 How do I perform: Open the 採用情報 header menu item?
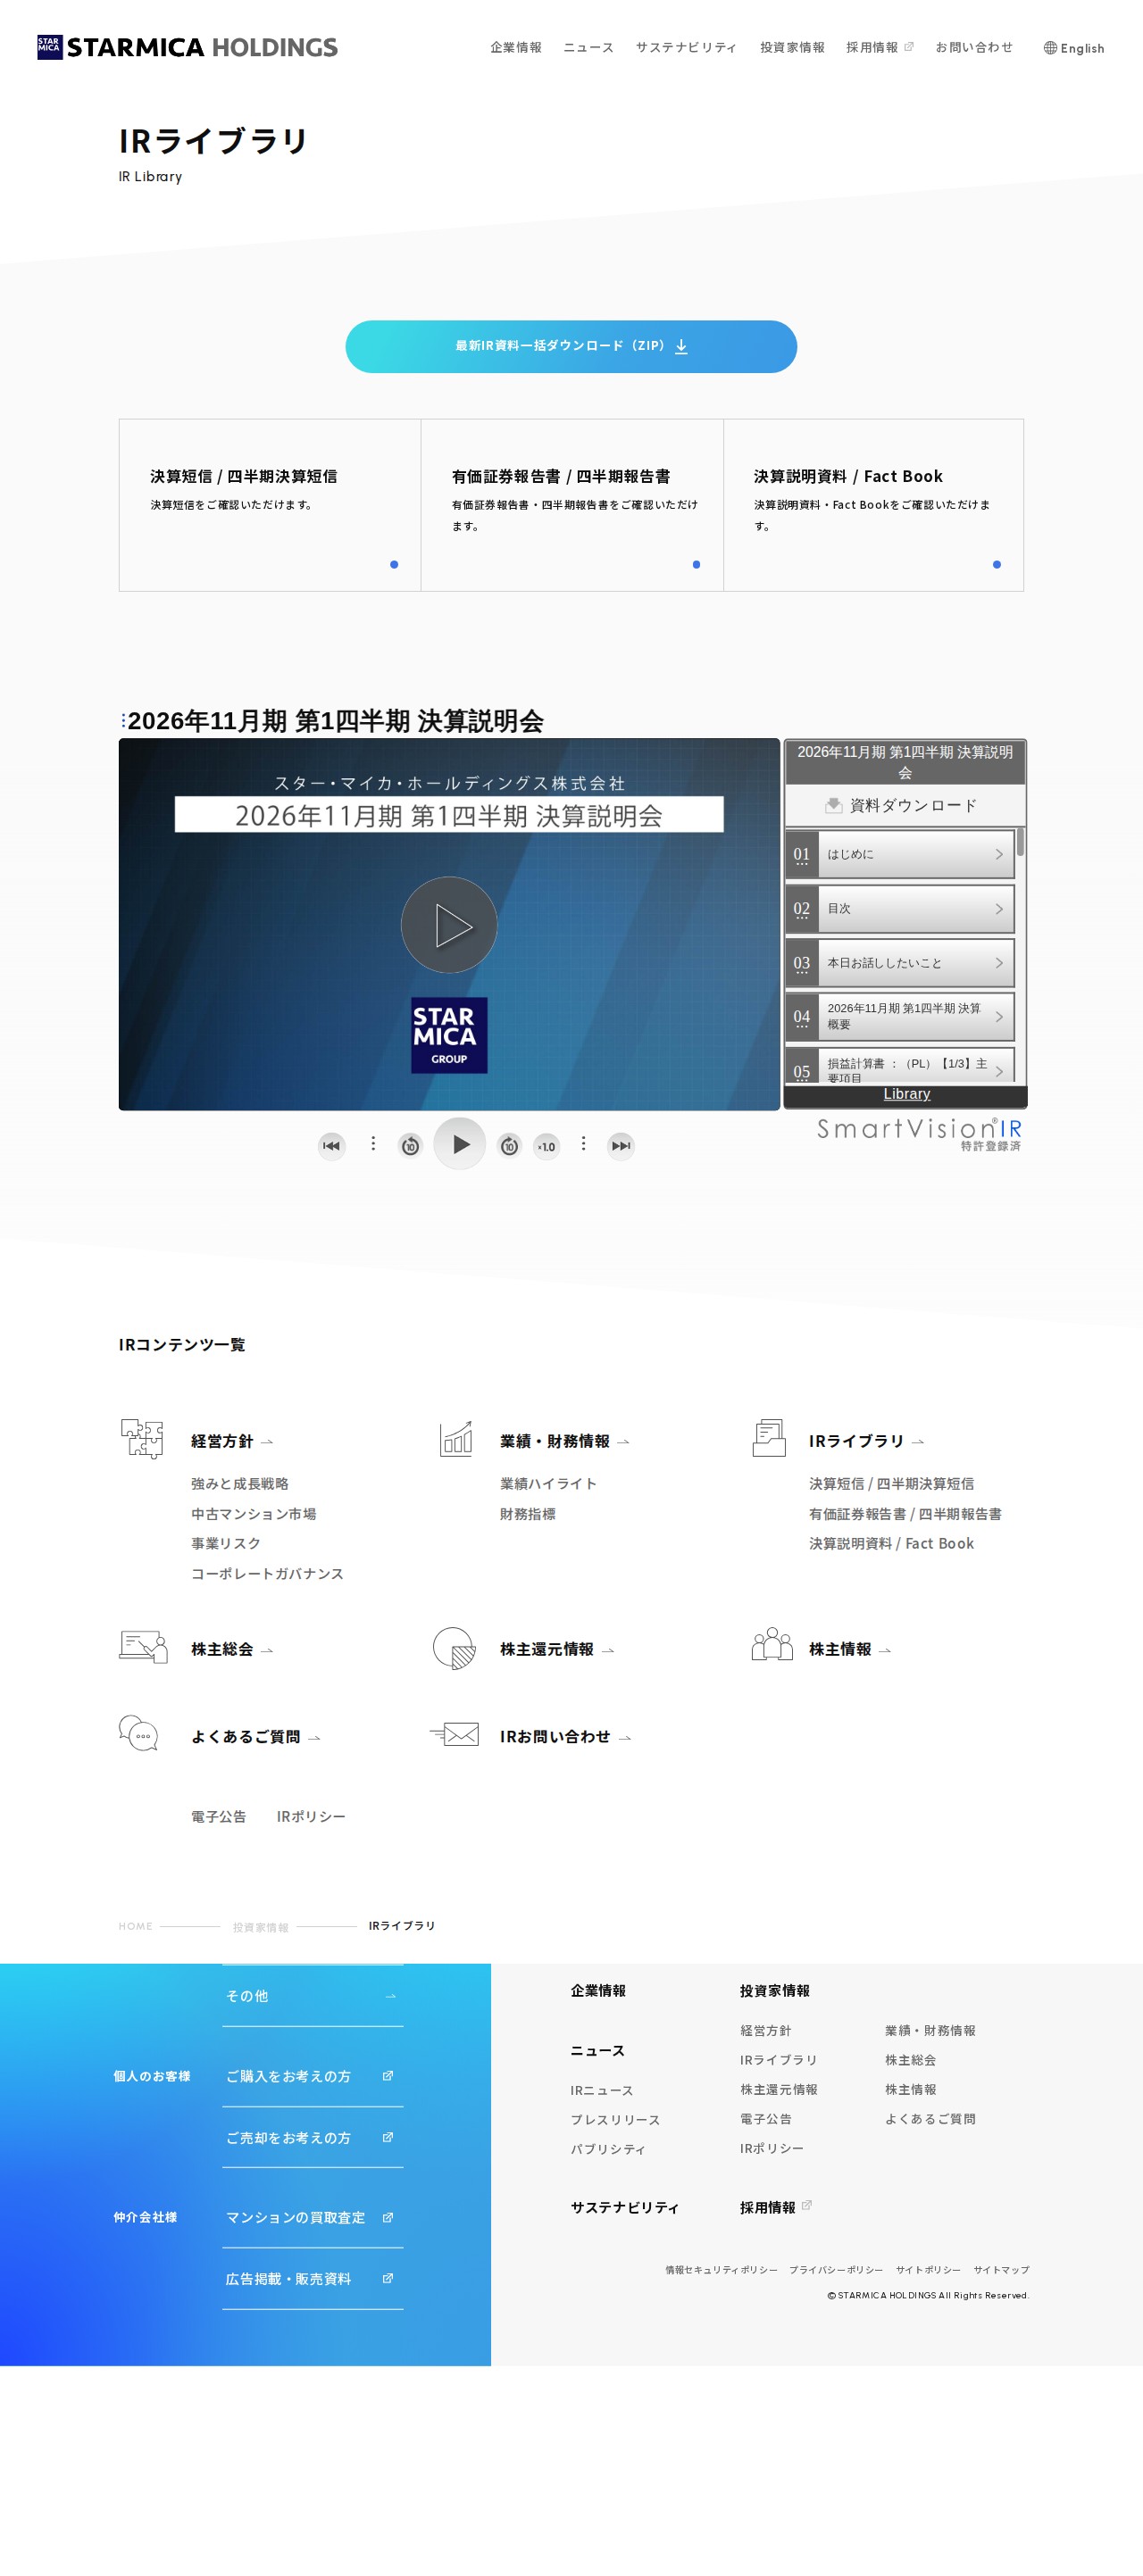click(872, 47)
